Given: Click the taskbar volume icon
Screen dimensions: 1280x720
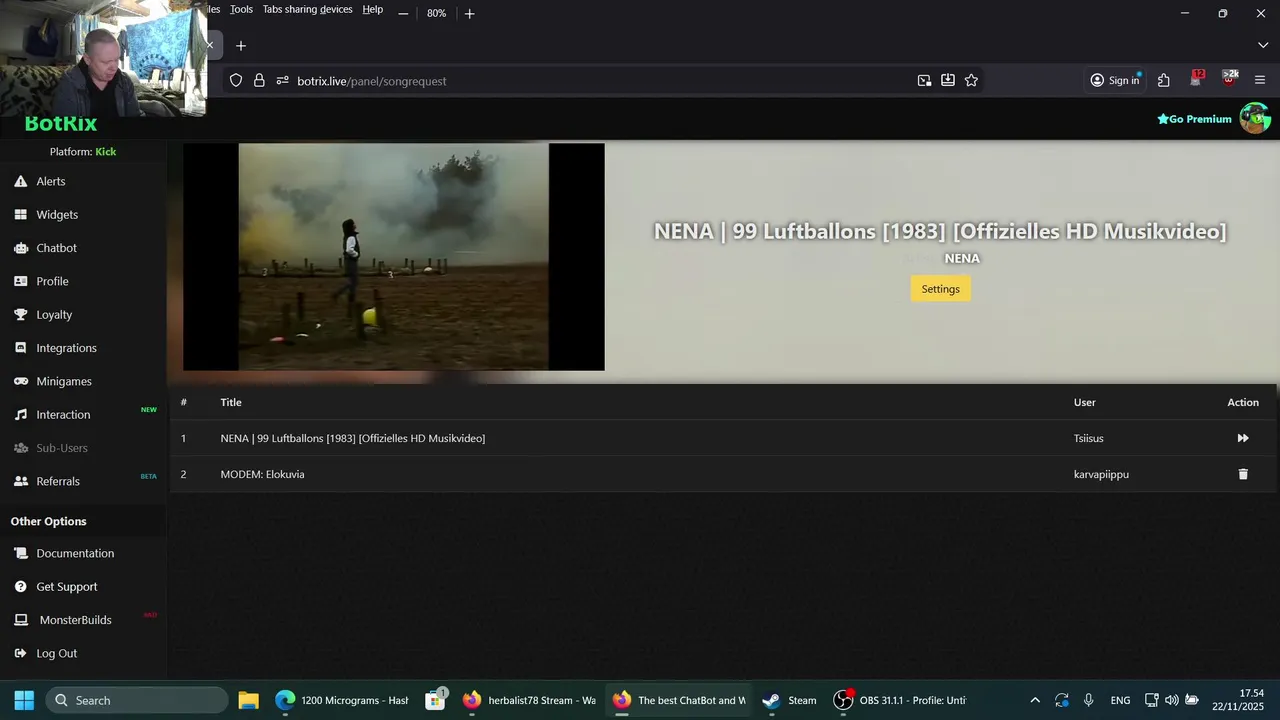Looking at the screenshot, I should 1171,700.
